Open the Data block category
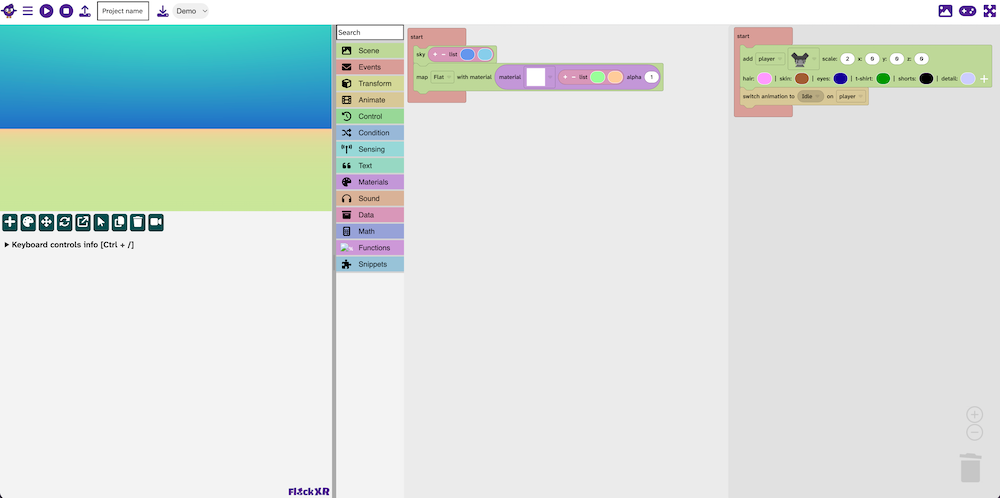1000x498 pixels. (x=370, y=215)
